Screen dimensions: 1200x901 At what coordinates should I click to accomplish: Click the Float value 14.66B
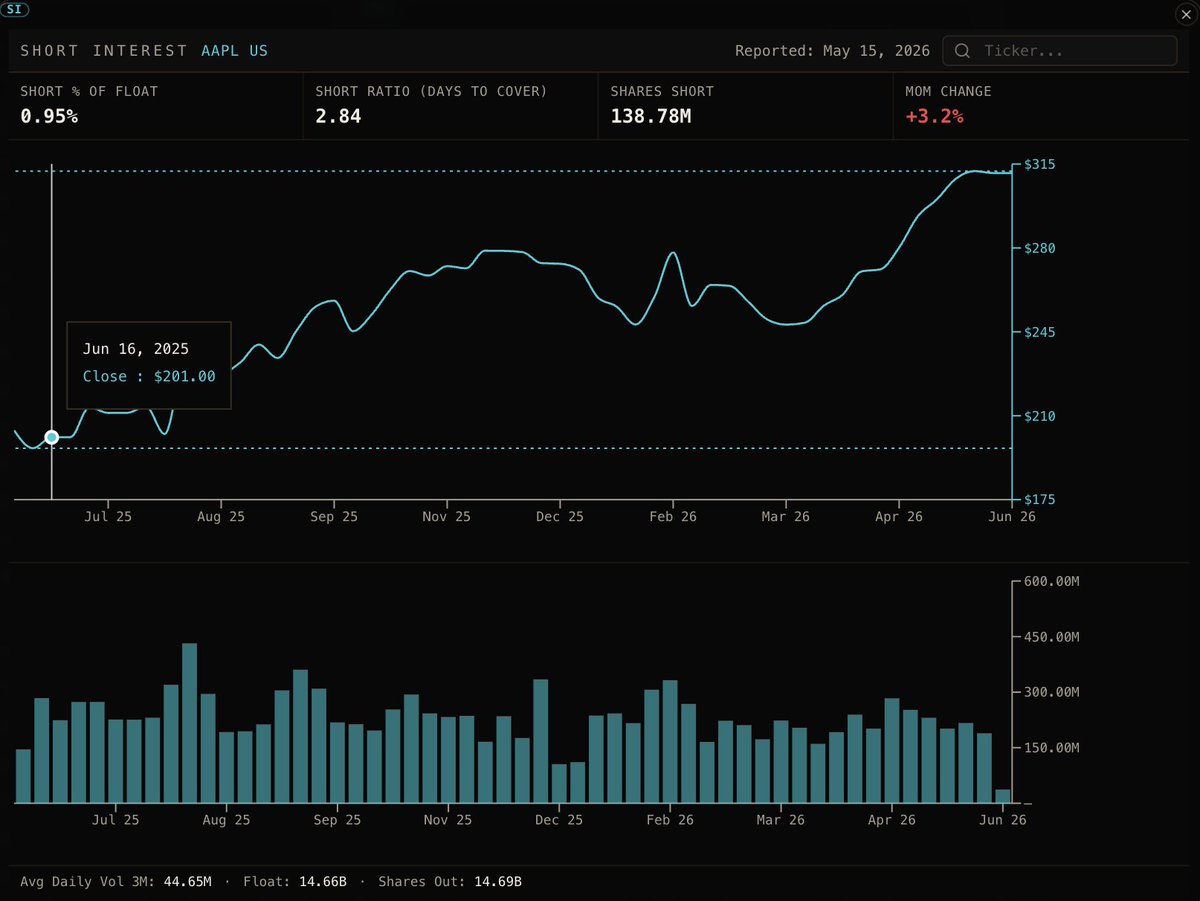click(322, 882)
